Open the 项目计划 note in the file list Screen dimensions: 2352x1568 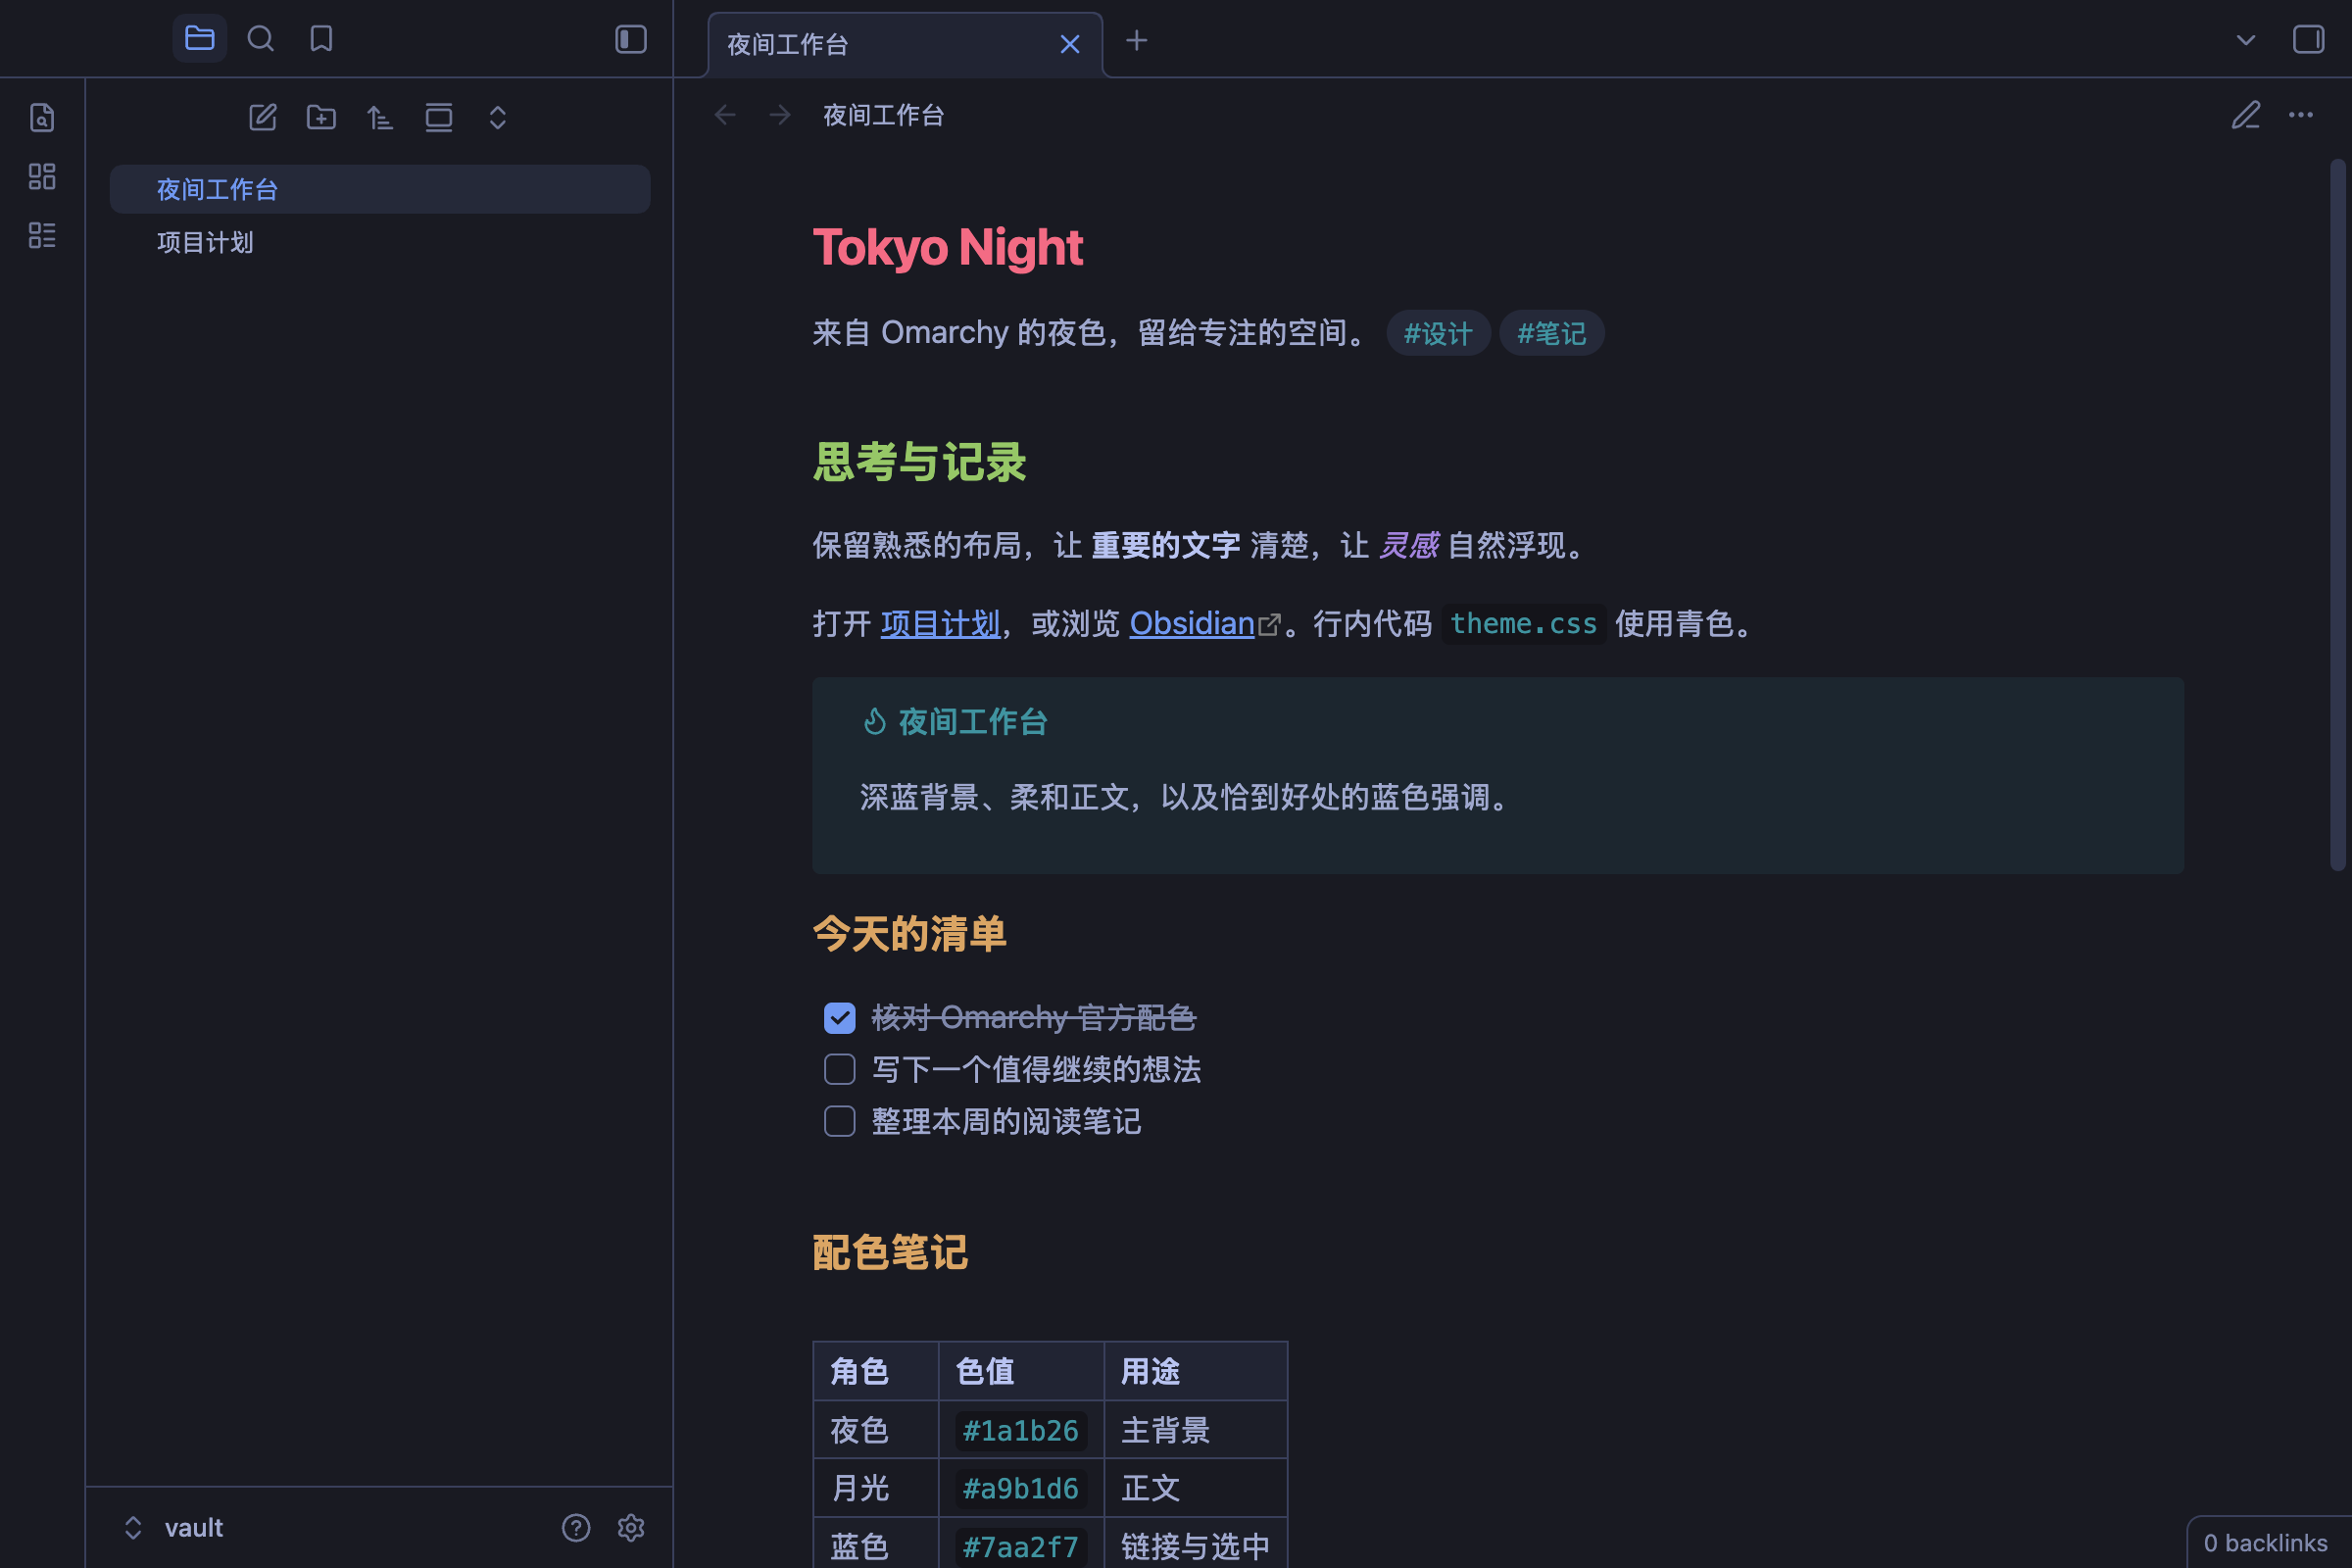click(380, 242)
